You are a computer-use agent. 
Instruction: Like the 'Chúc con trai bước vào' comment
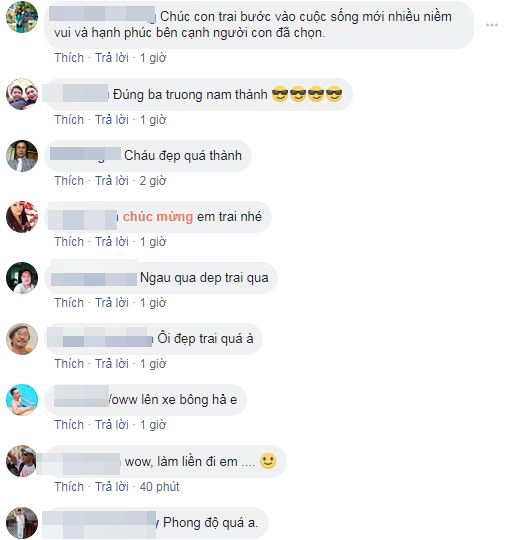pyautogui.click(x=69, y=58)
